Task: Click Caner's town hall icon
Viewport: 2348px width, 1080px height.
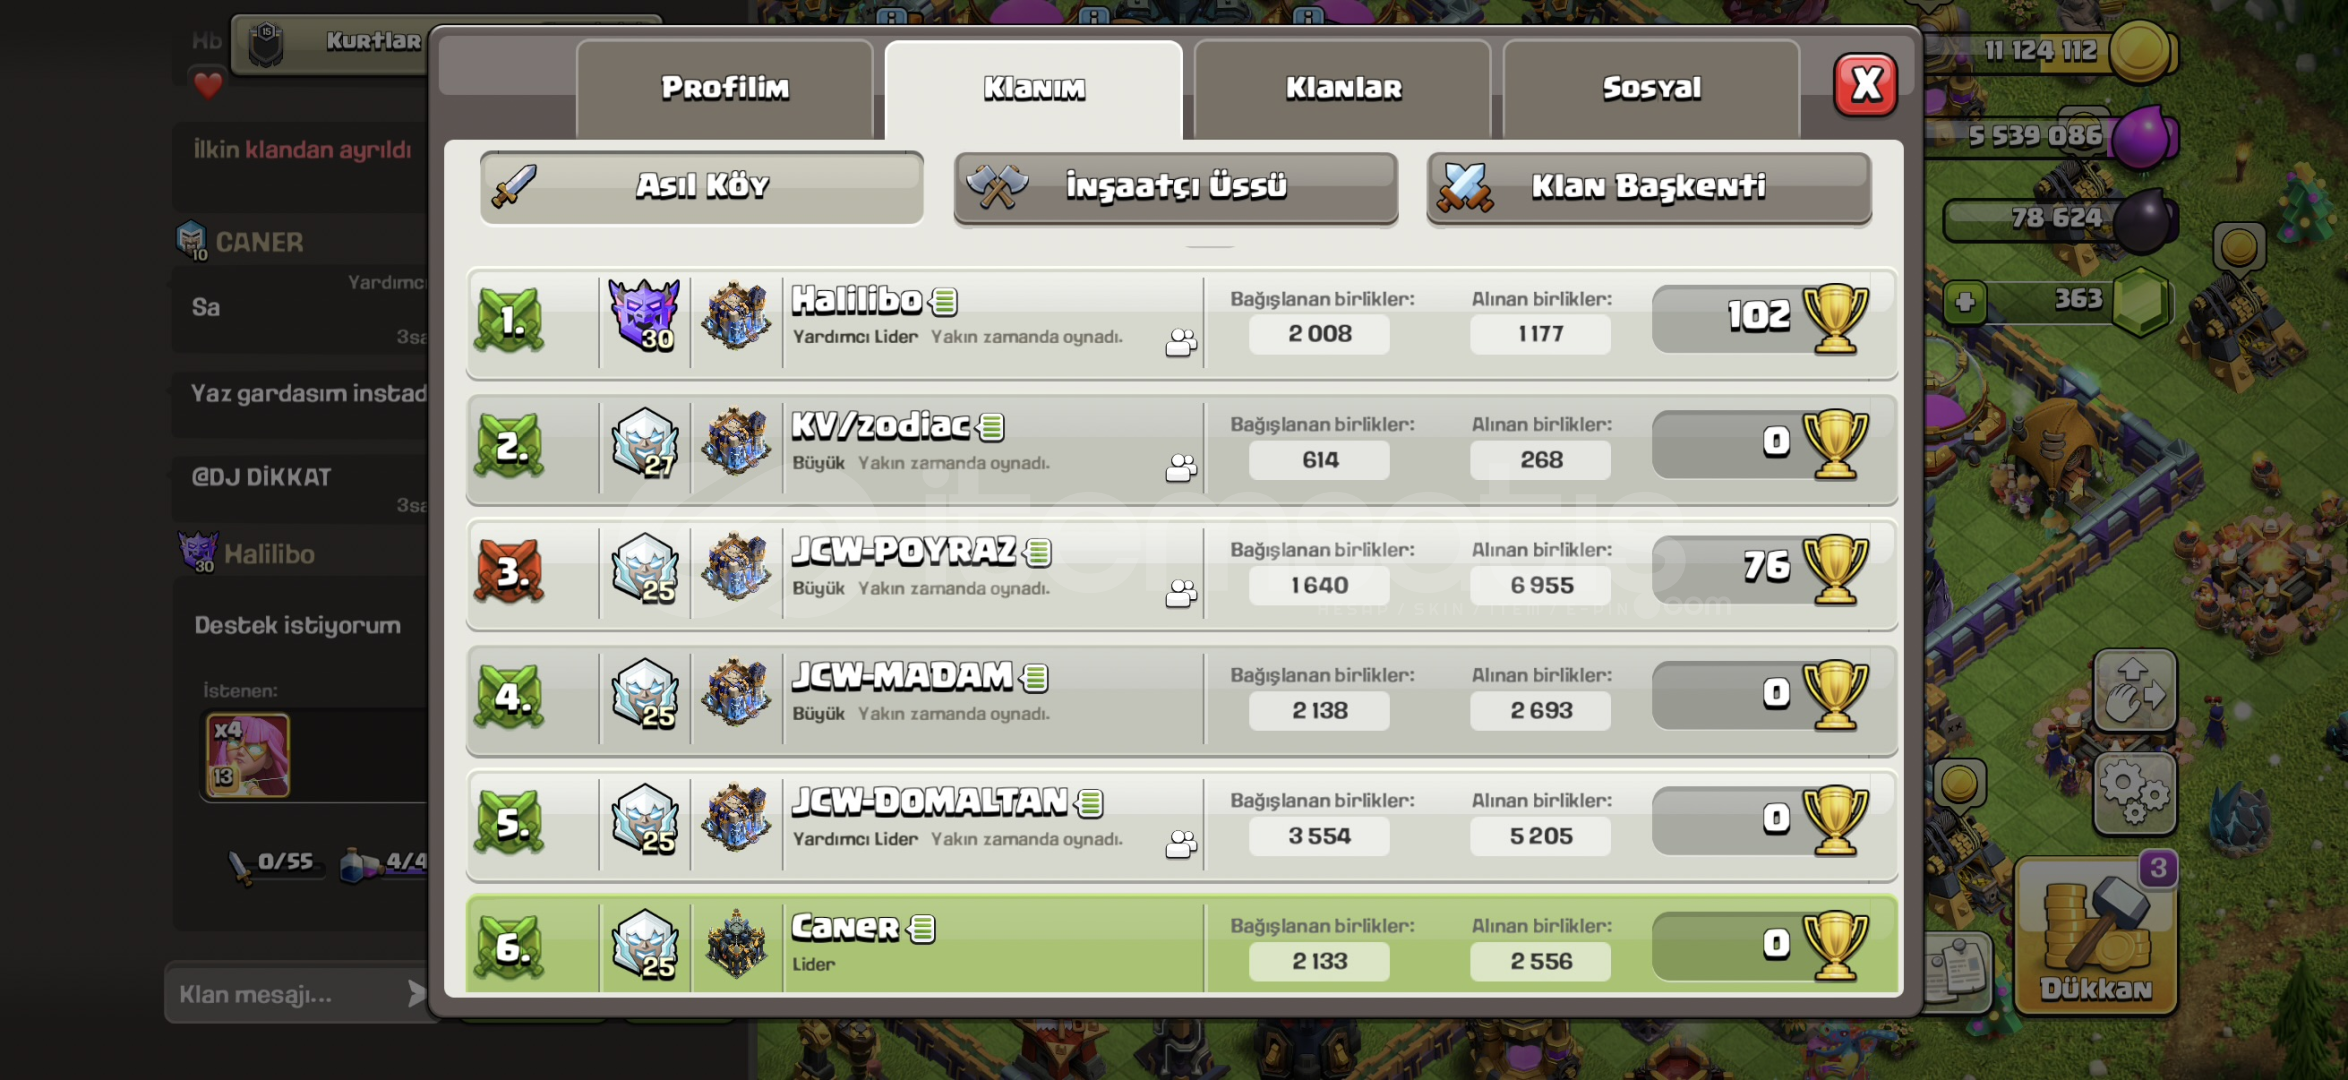Action: [736, 944]
